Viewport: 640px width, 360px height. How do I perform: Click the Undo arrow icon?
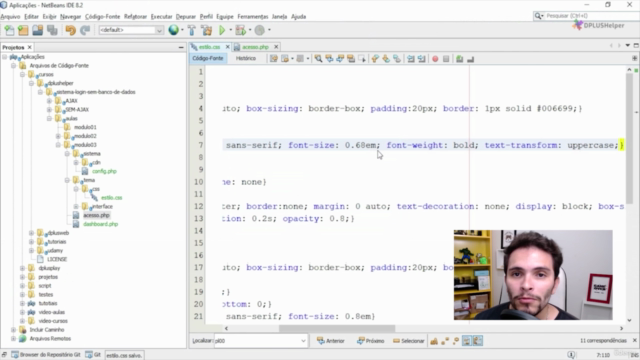click(x=71, y=30)
